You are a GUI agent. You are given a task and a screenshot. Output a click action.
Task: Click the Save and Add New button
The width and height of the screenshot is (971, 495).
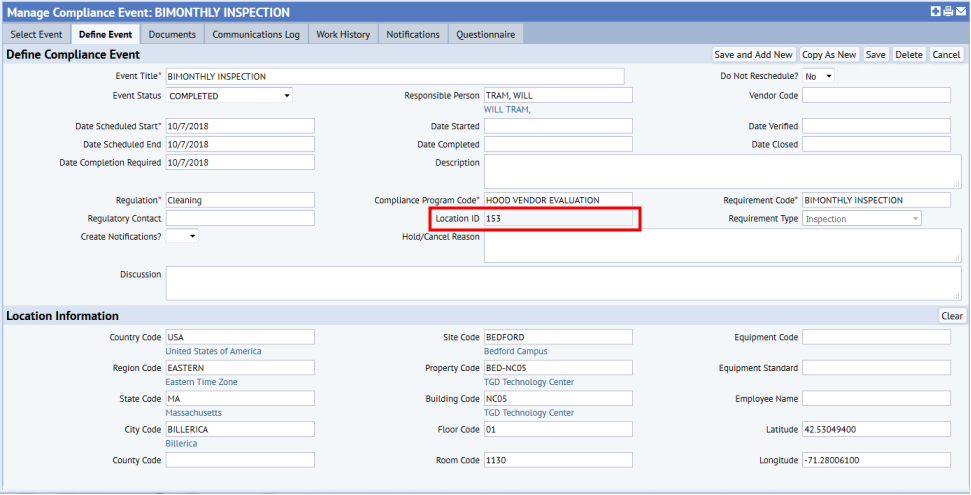(753, 55)
